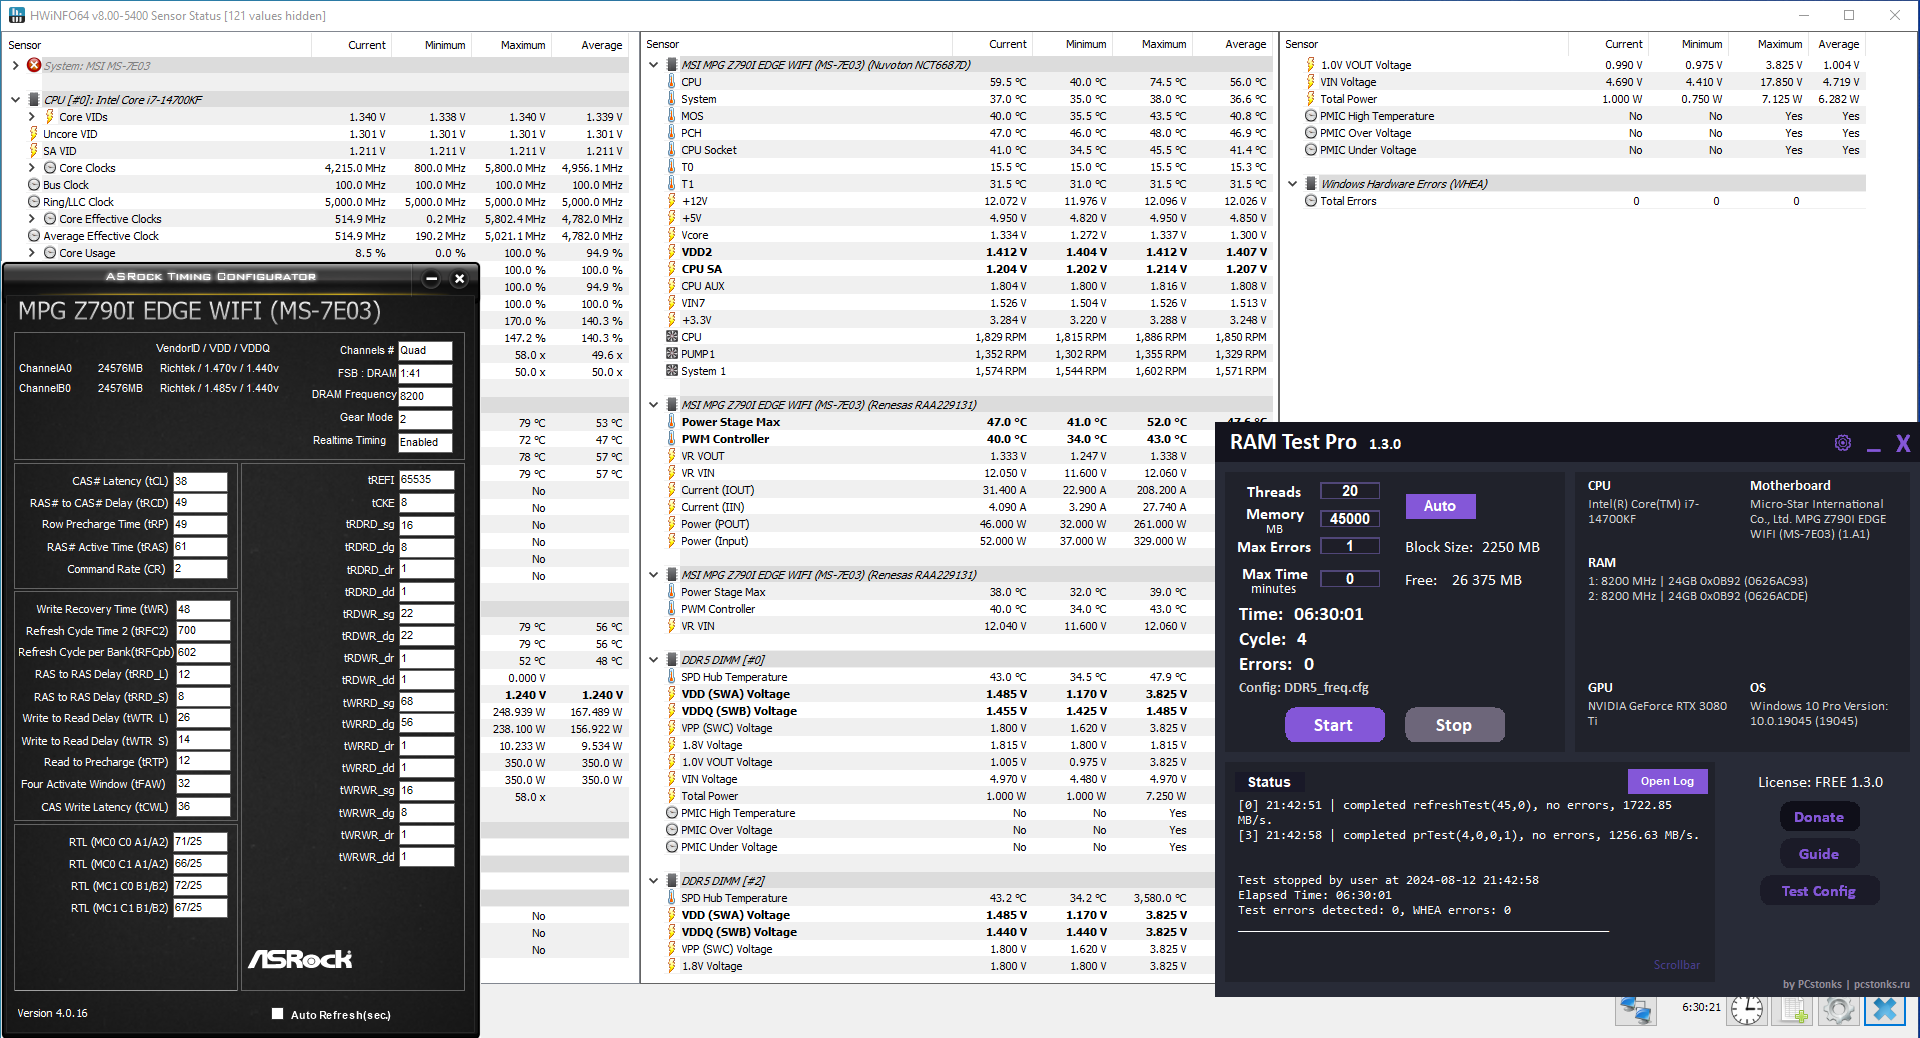The height and width of the screenshot is (1038, 1920).
Task: Click the fan icon of the PUMP1 row
Action: click(672, 354)
